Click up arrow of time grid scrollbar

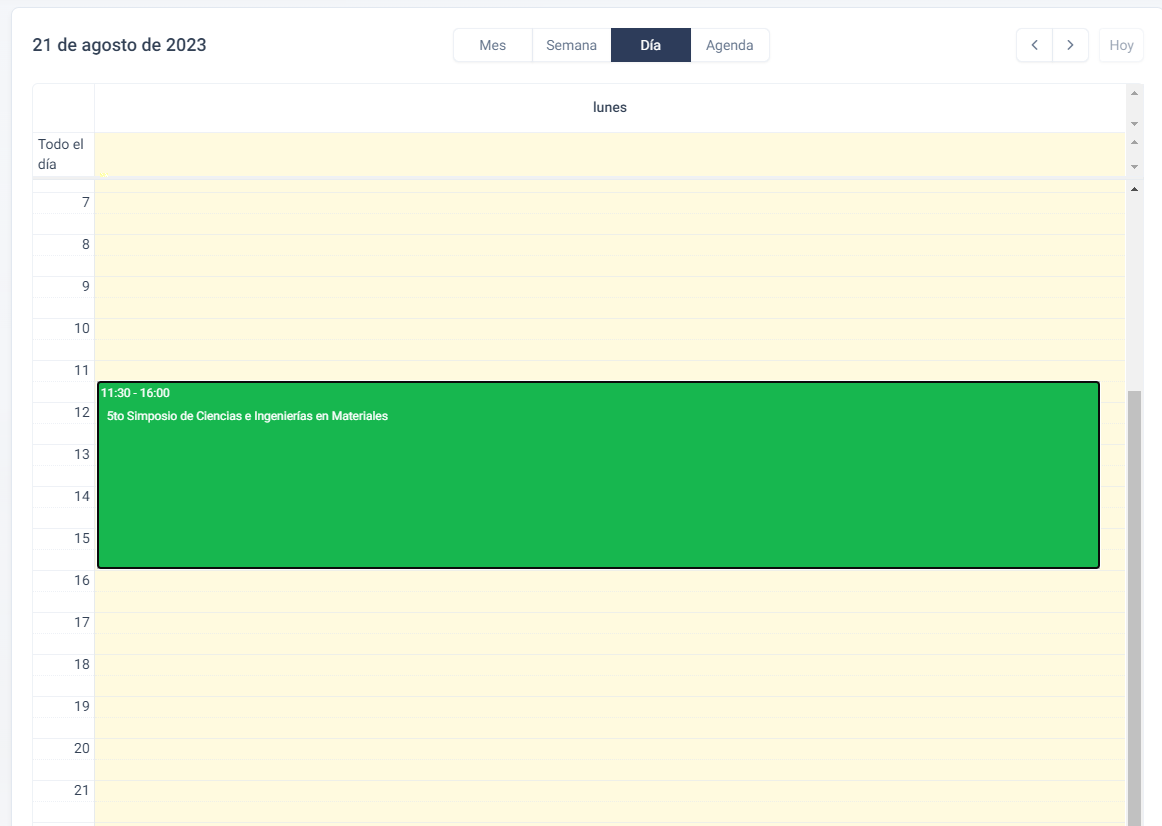pyautogui.click(x=1134, y=189)
